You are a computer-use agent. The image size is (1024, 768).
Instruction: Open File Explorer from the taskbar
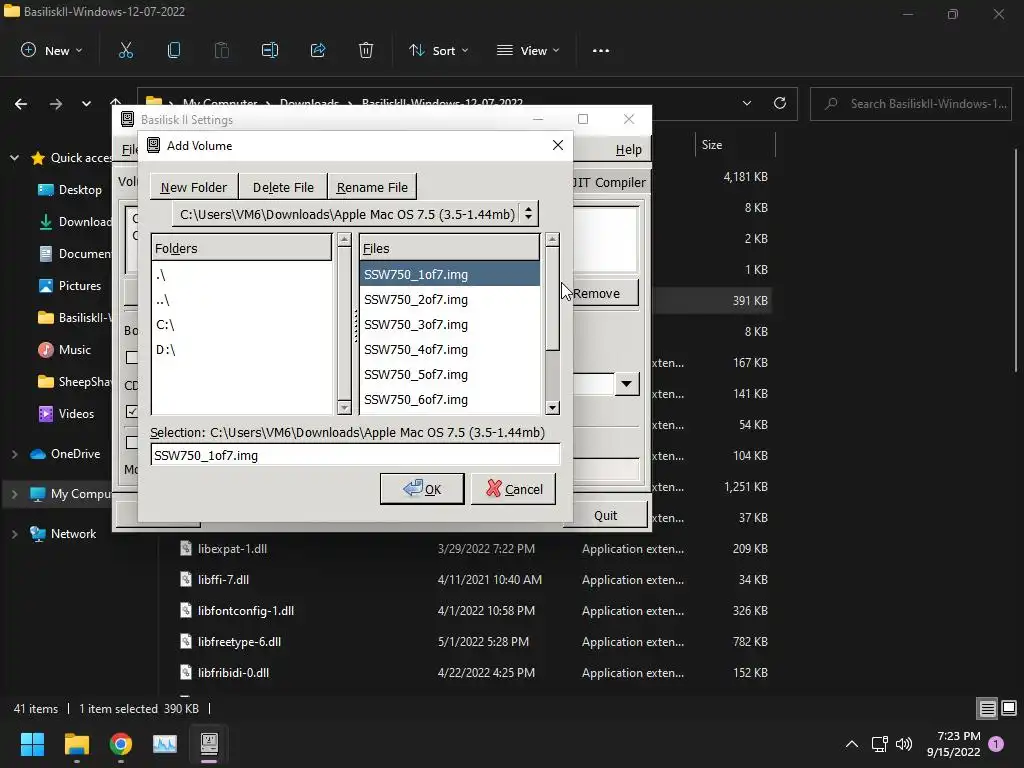point(76,744)
